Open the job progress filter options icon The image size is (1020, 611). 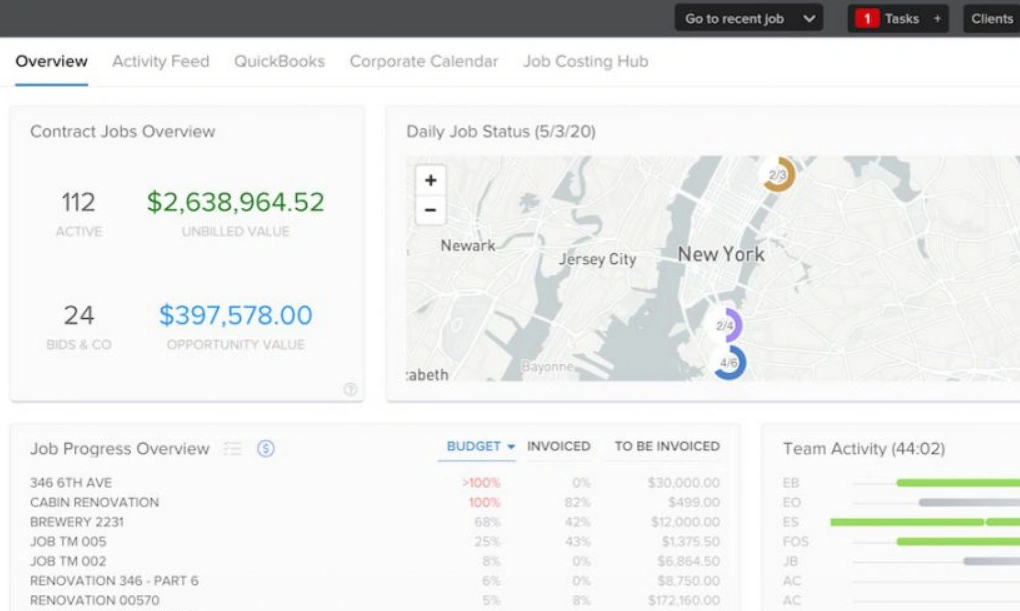[233, 449]
